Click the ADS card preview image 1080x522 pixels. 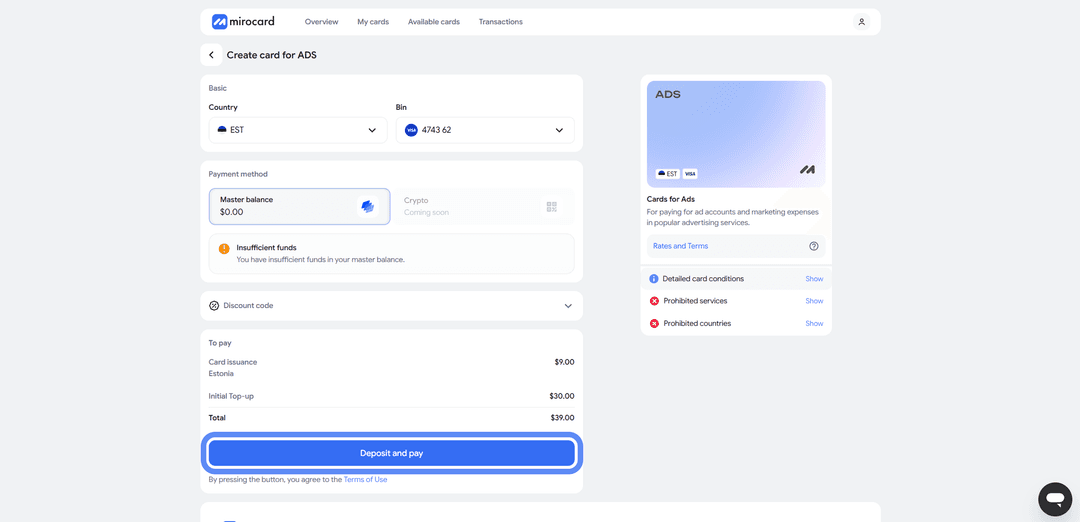point(736,134)
